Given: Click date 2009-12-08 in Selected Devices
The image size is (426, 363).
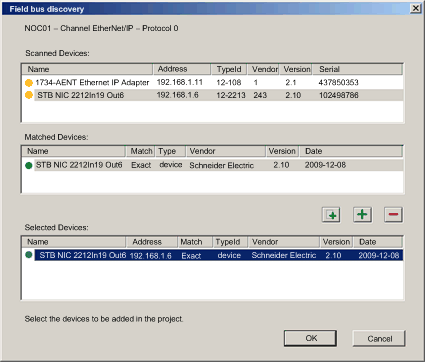Looking at the screenshot, I should point(379,256).
